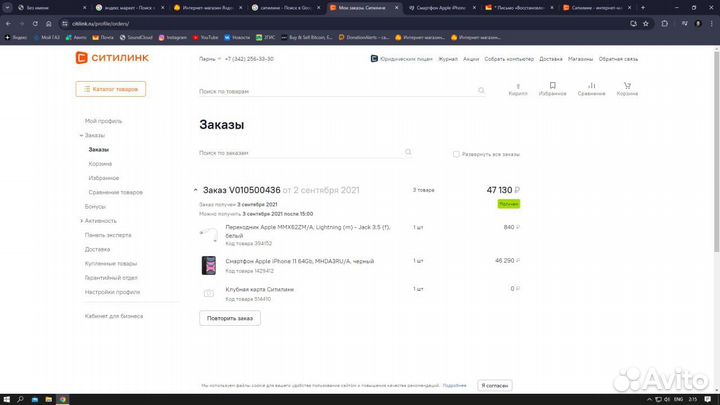Click the order search magnifier icon
This screenshot has height=405, width=720.
tap(408, 152)
